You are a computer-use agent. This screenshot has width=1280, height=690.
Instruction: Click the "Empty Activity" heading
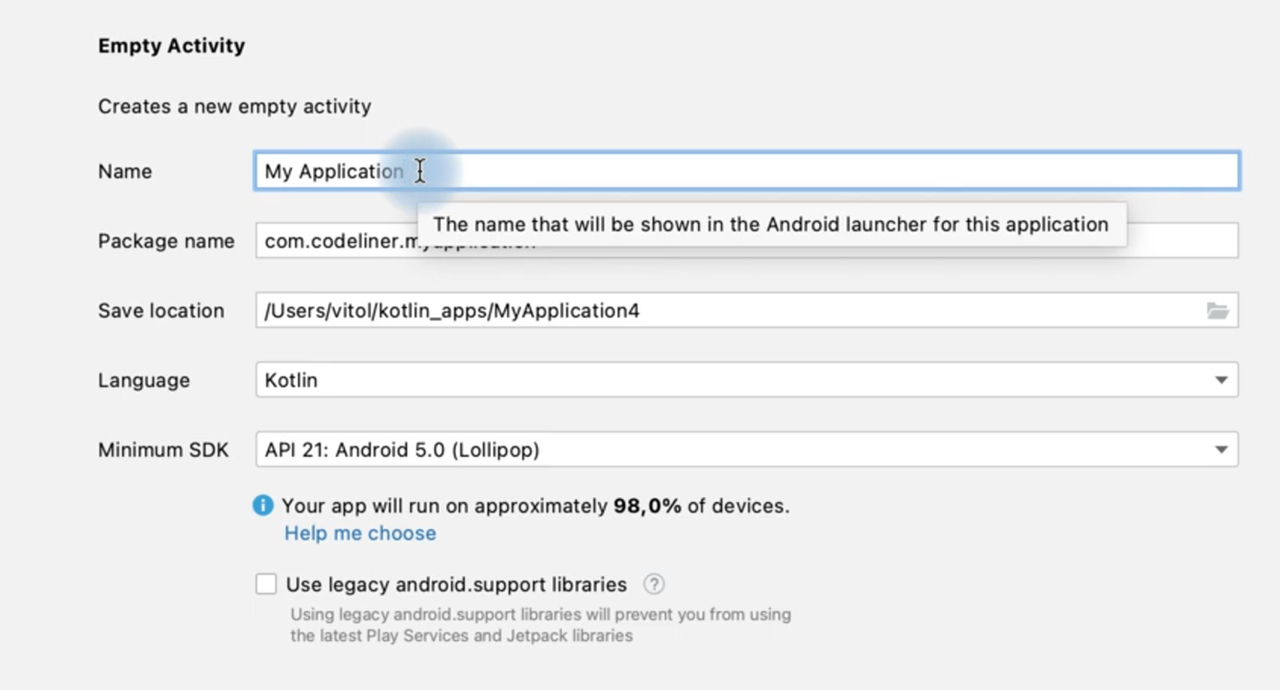(x=171, y=46)
